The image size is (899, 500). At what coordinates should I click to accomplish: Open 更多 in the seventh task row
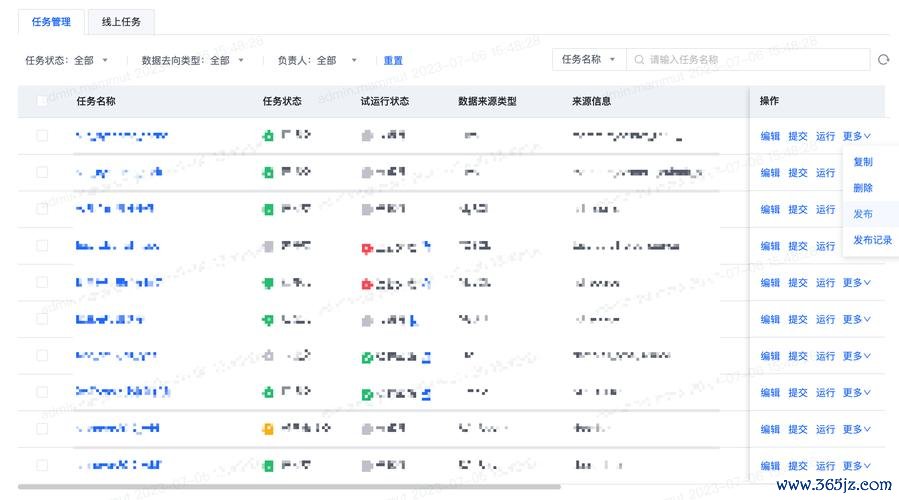click(x=857, y=356)
